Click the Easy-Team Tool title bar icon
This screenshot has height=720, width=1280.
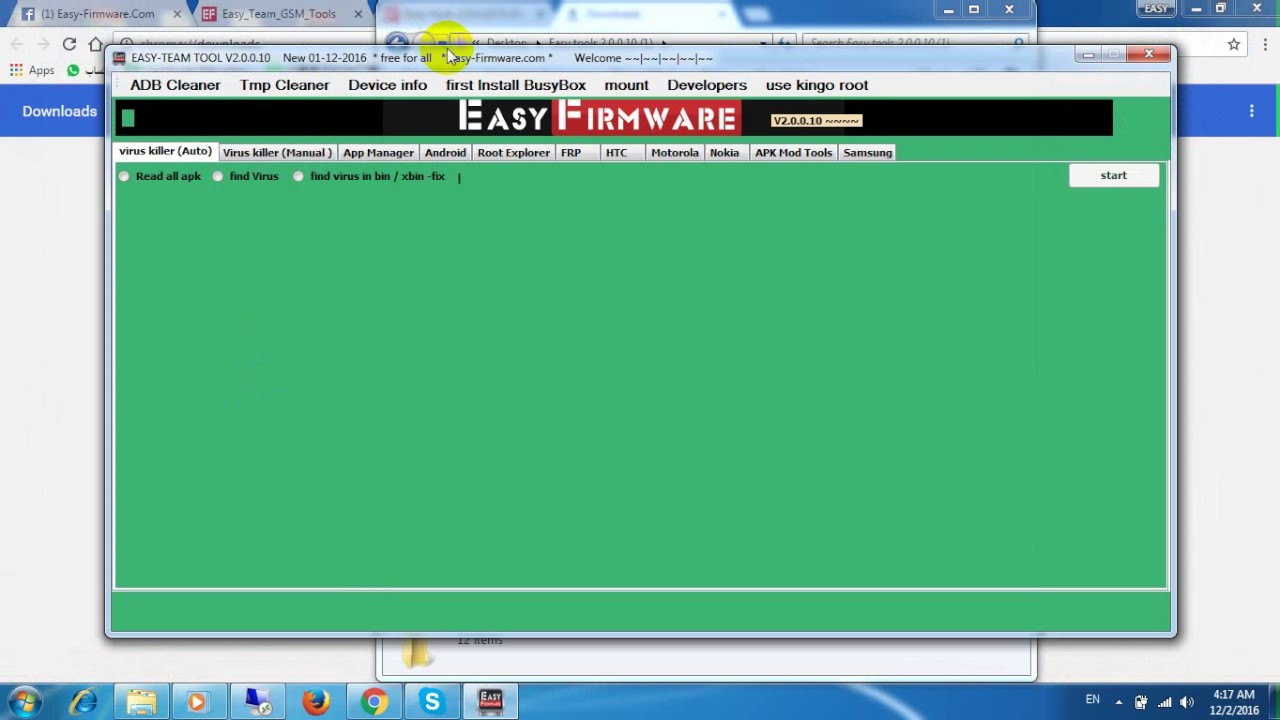coord(120,58)
